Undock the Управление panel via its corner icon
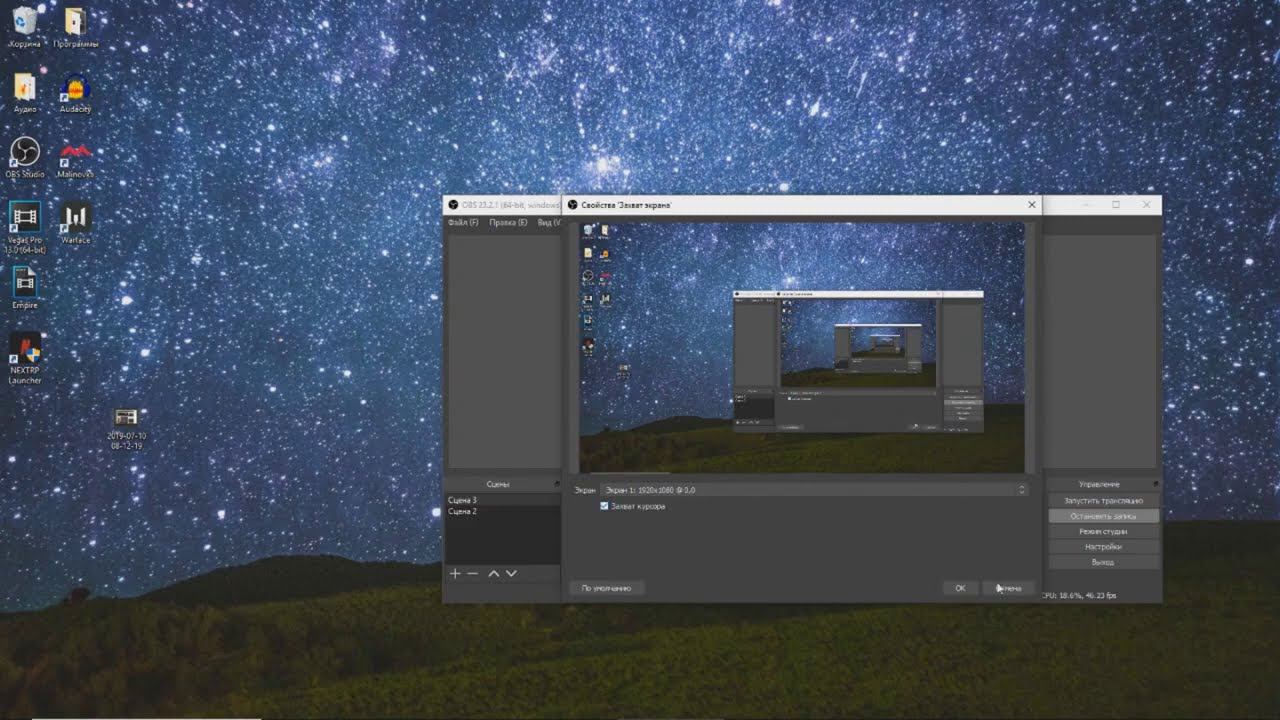 click(x=1156, y=484)
